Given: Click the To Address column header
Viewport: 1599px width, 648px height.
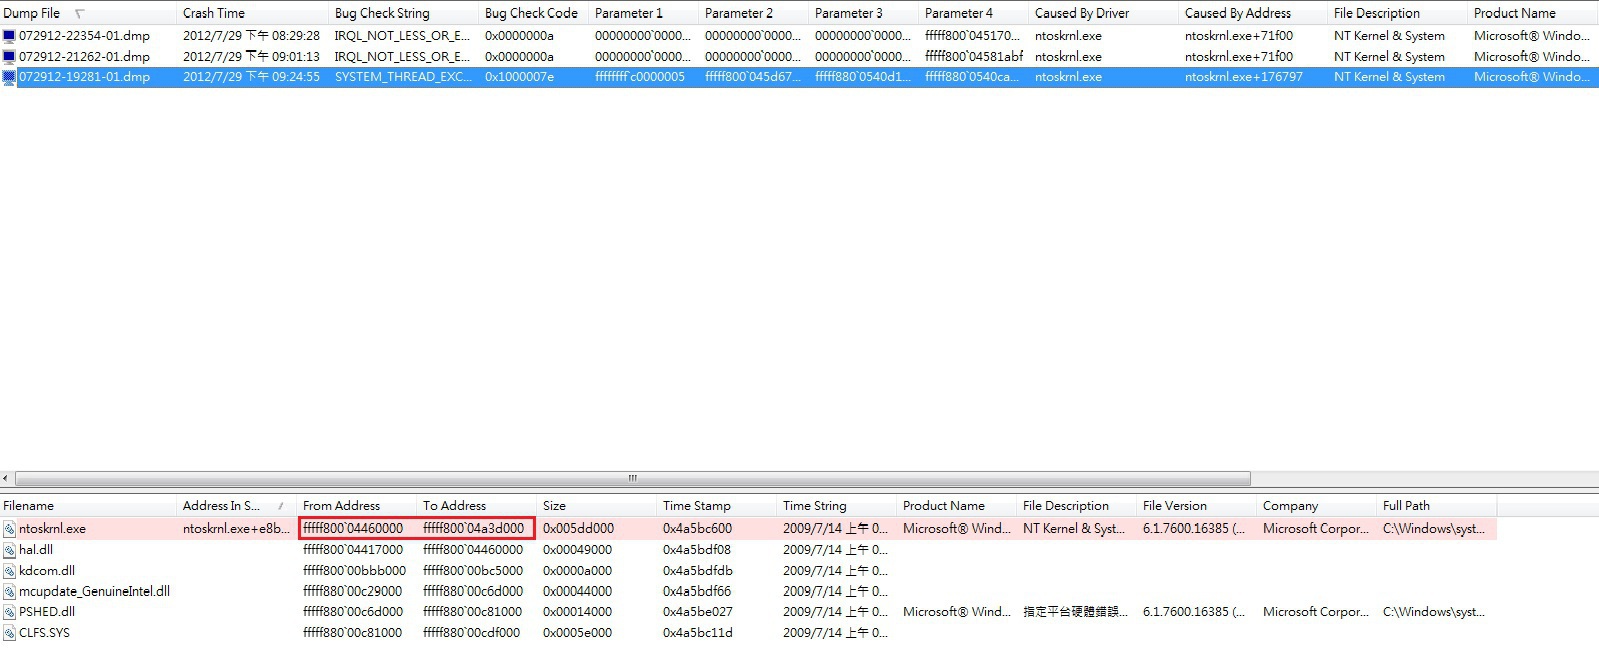Looking at the screenshot, I should (x=477, y=506).
